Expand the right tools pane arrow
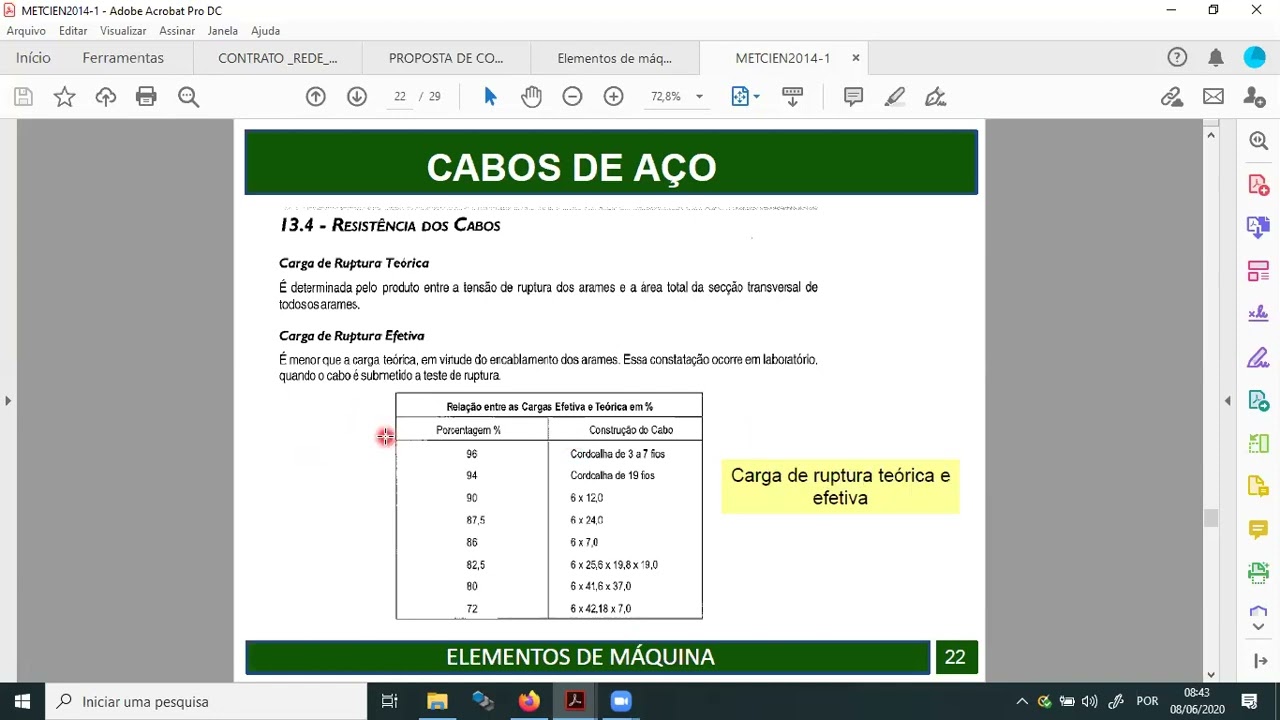1280x720 pixels. point(1260,661)
